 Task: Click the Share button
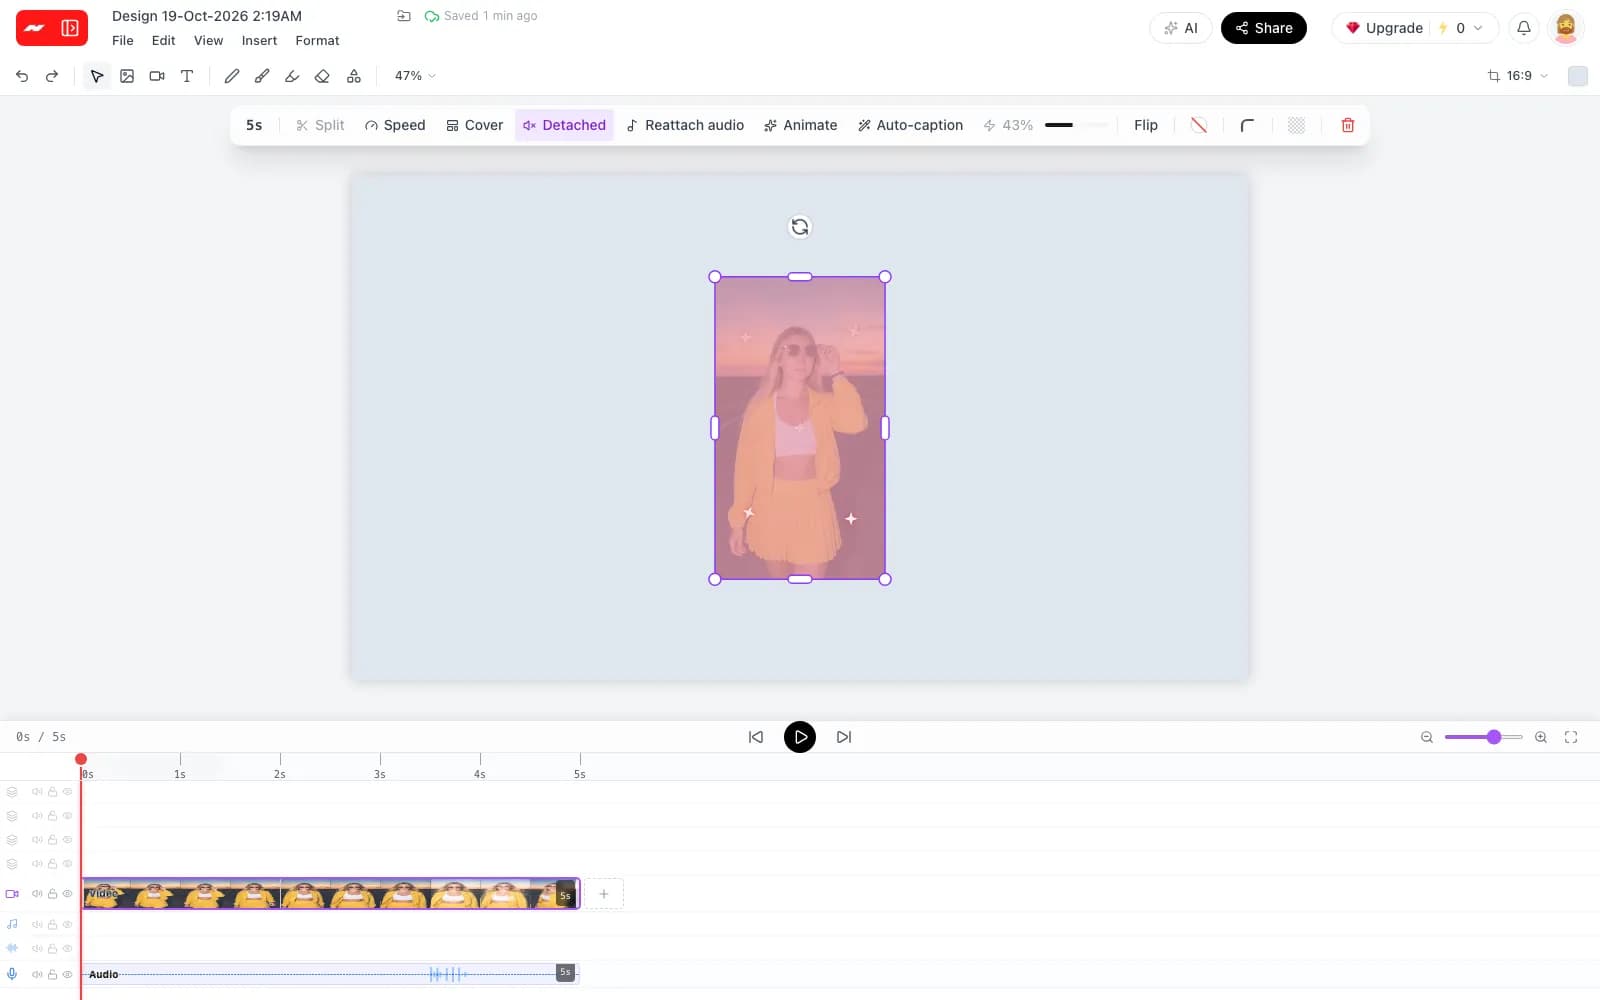coord(1264,28)
